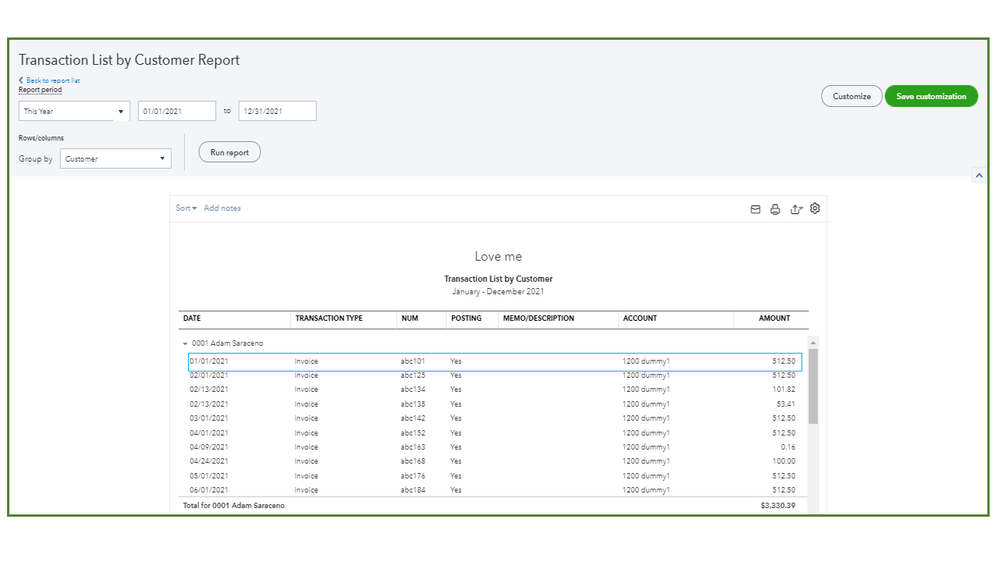Click the start date field 01/01/2021
This screenshot has width=999, height=562.
click(177, 111)
